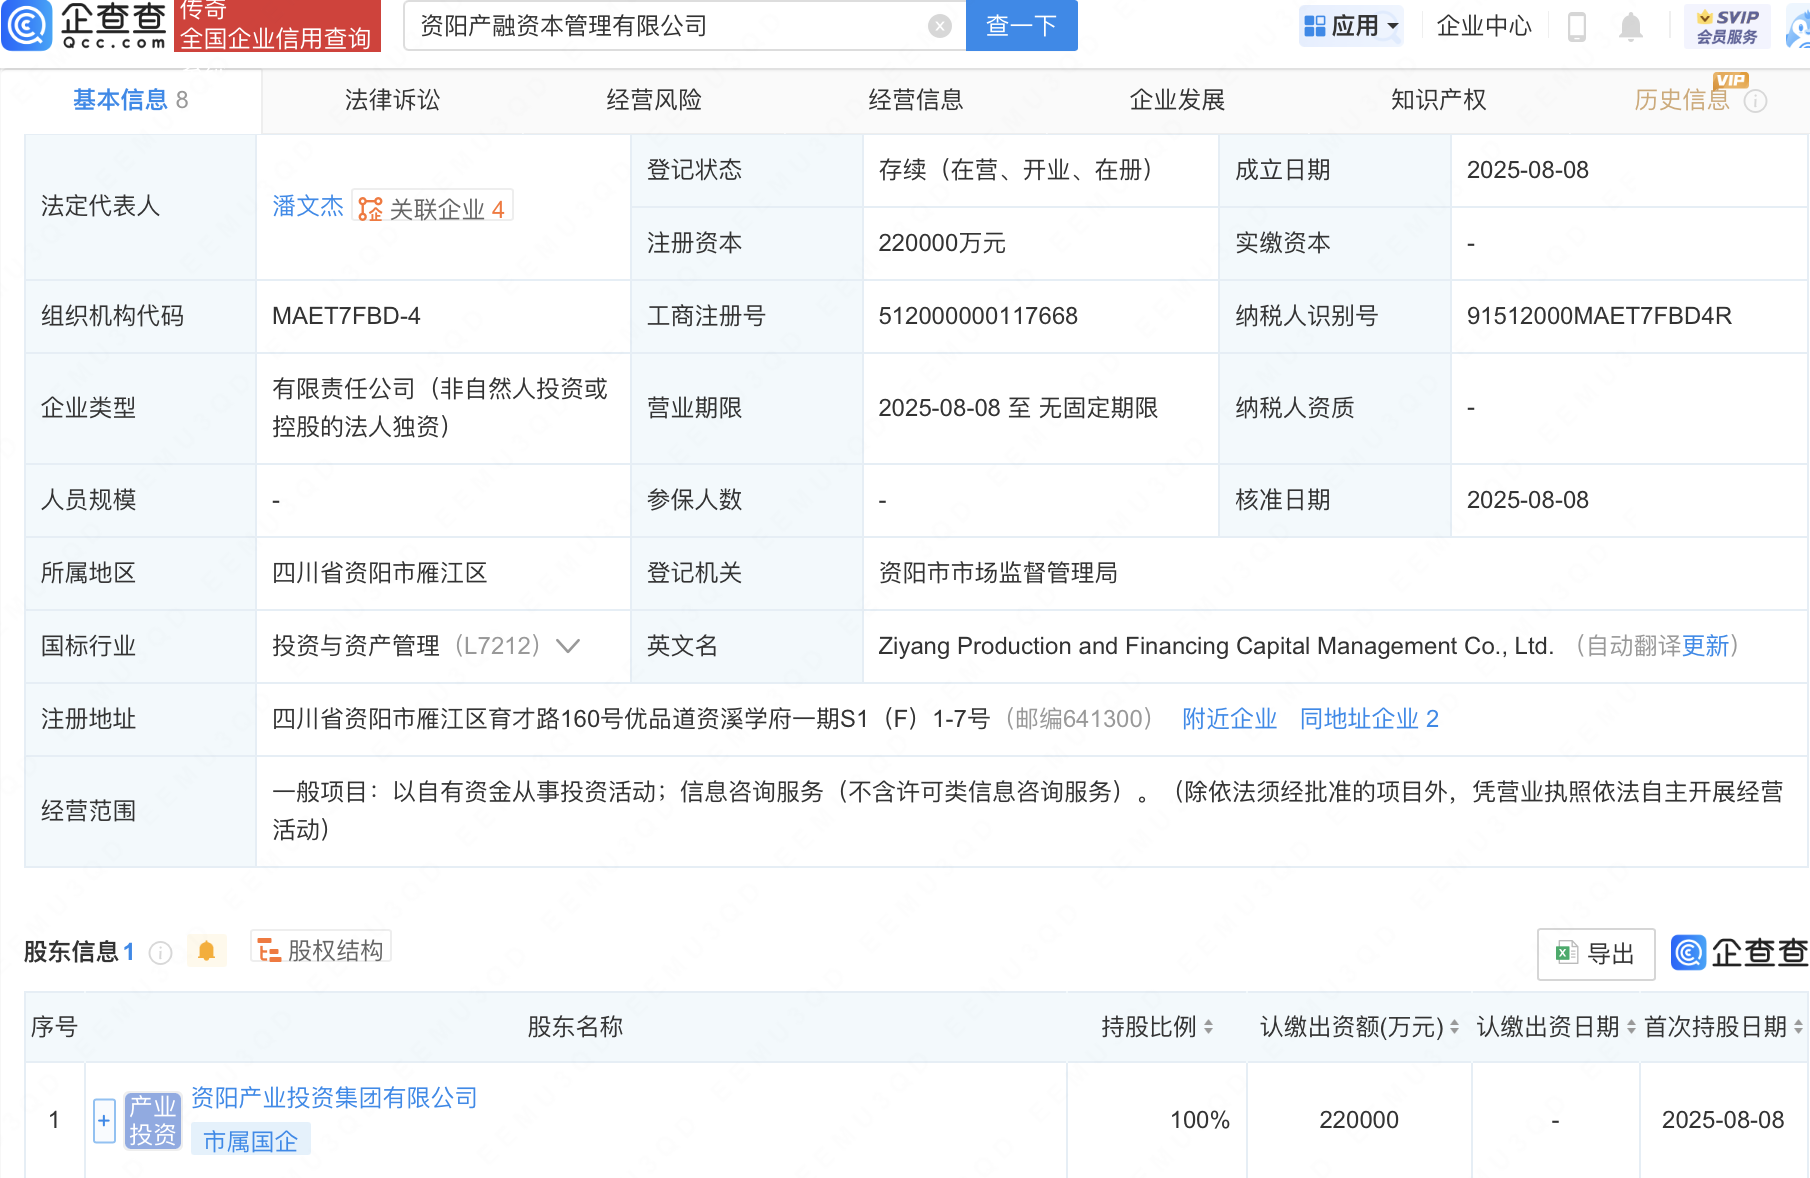Expand the 投资与资产管理 industry chevron
Image resolution: width=1810 pixels, height=1178 pixels.
click(568, 646)
